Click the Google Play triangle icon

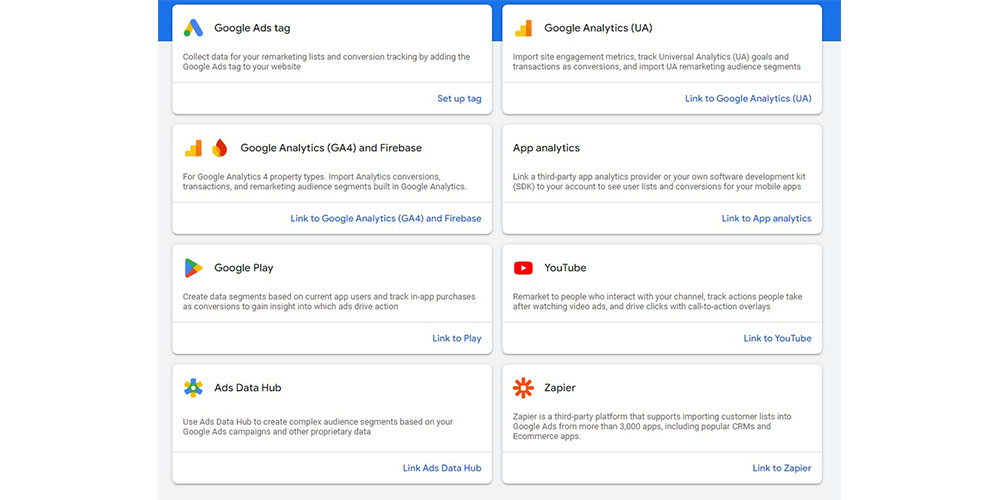[193, 268]
